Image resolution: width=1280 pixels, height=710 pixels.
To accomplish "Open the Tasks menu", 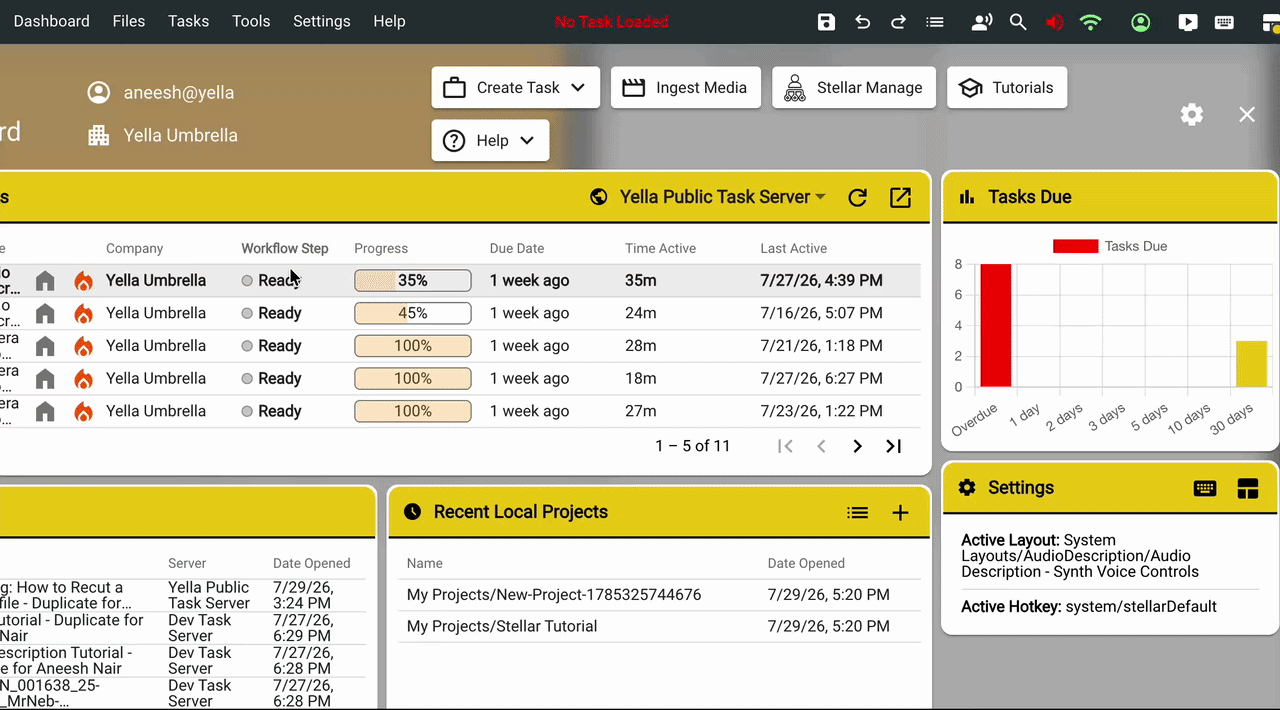I will point(188,21).
